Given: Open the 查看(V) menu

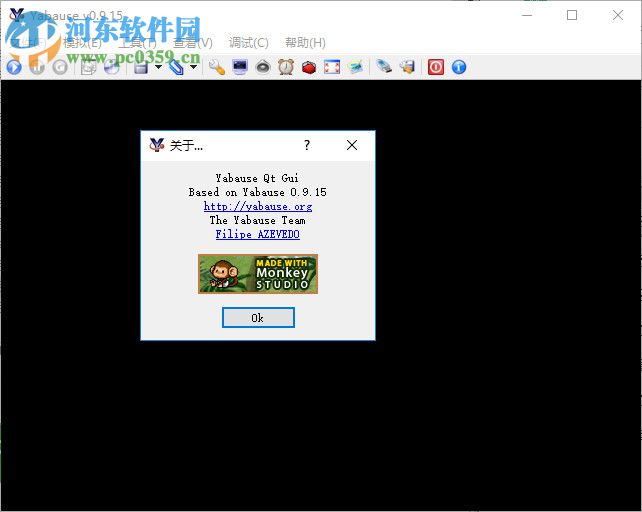Looking at the screenshot, I should tap(193, 43).
